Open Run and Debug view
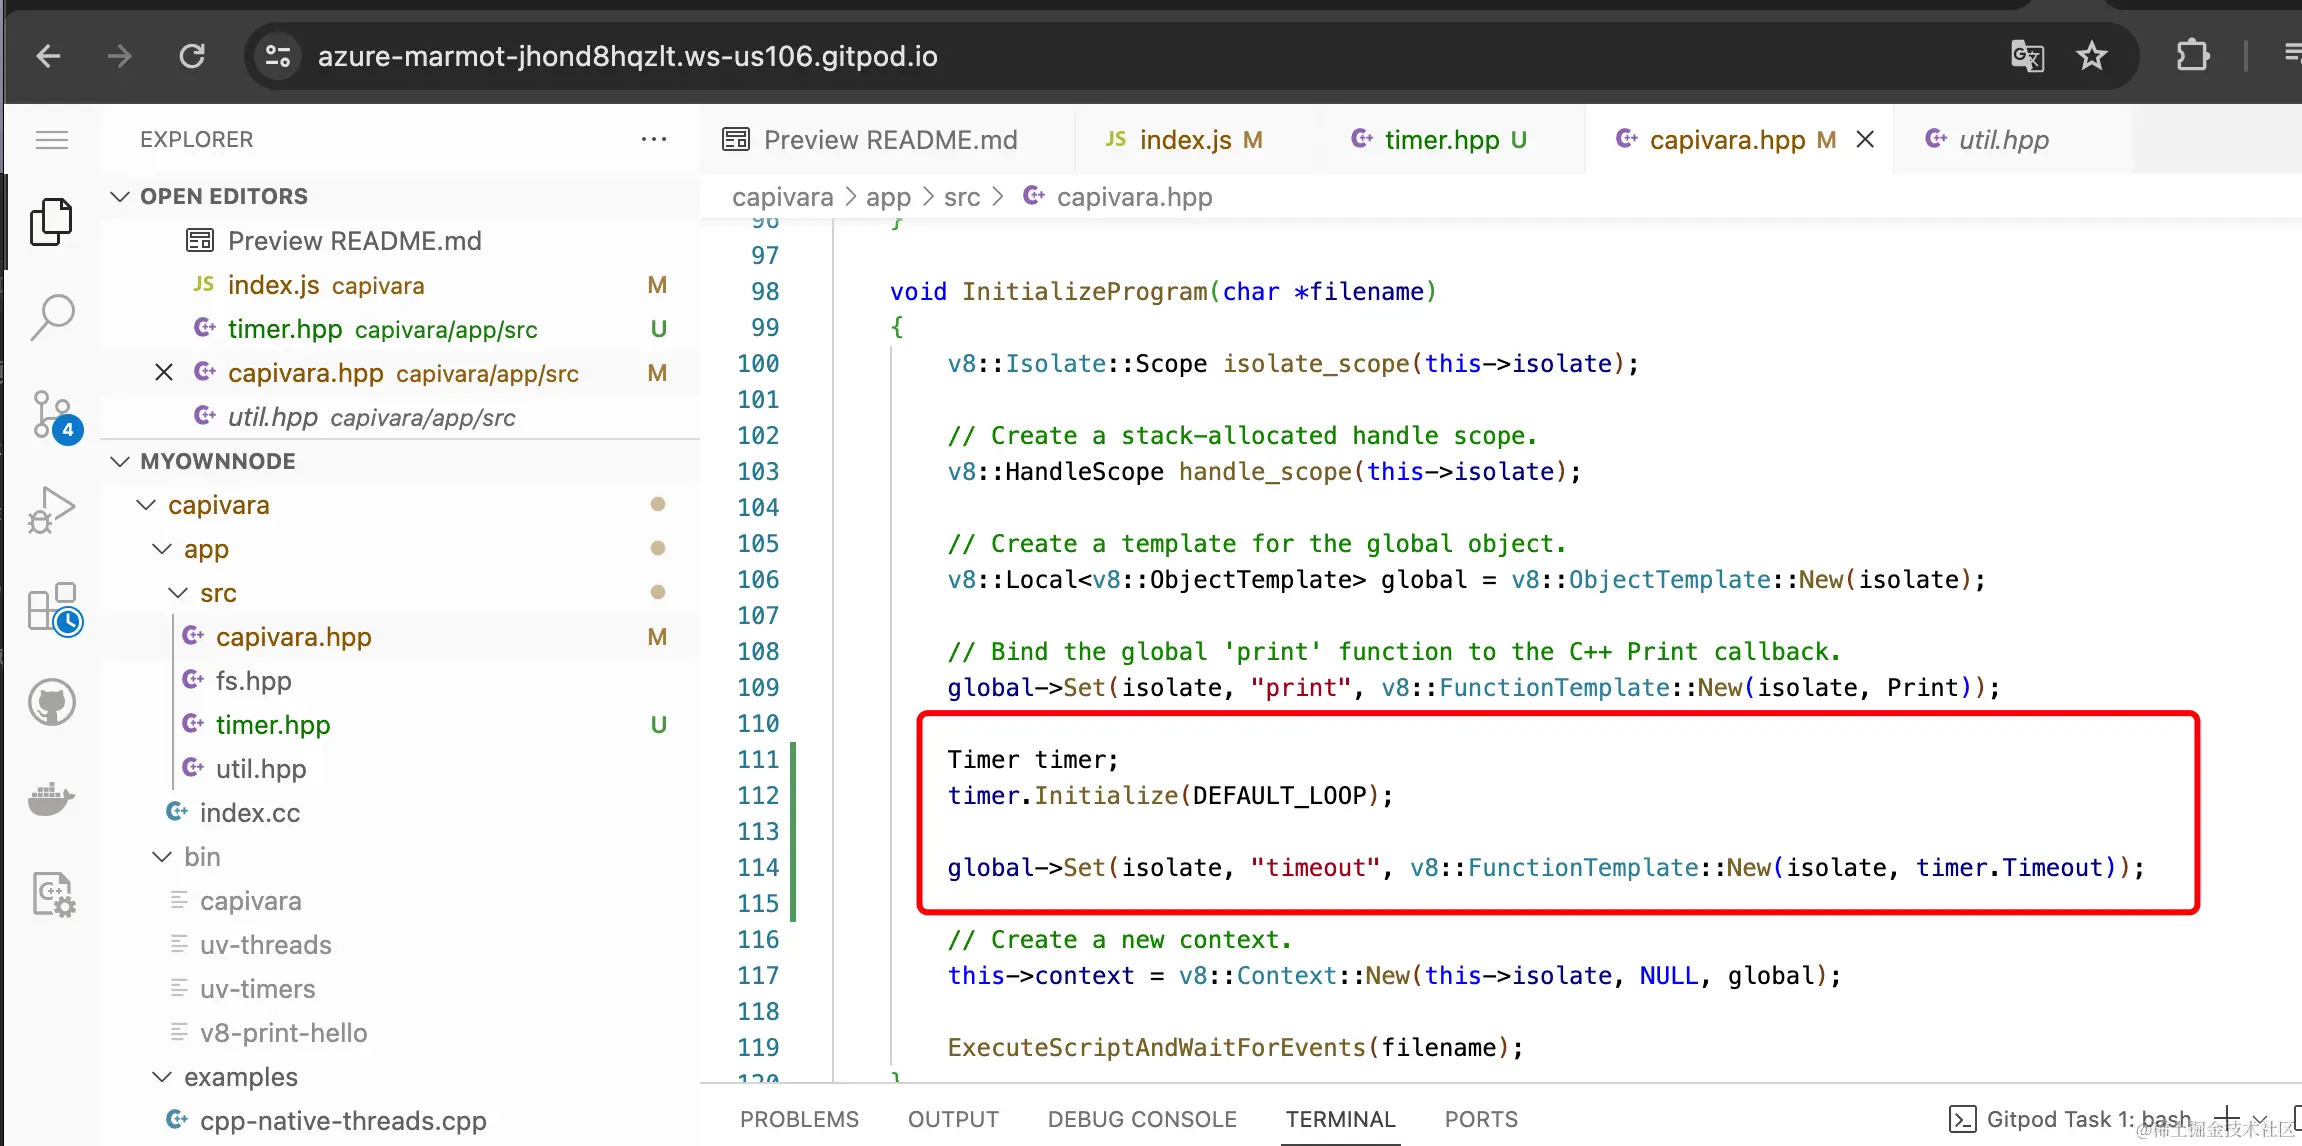This screenshot has width=2302, height=1146. (51, 510)
